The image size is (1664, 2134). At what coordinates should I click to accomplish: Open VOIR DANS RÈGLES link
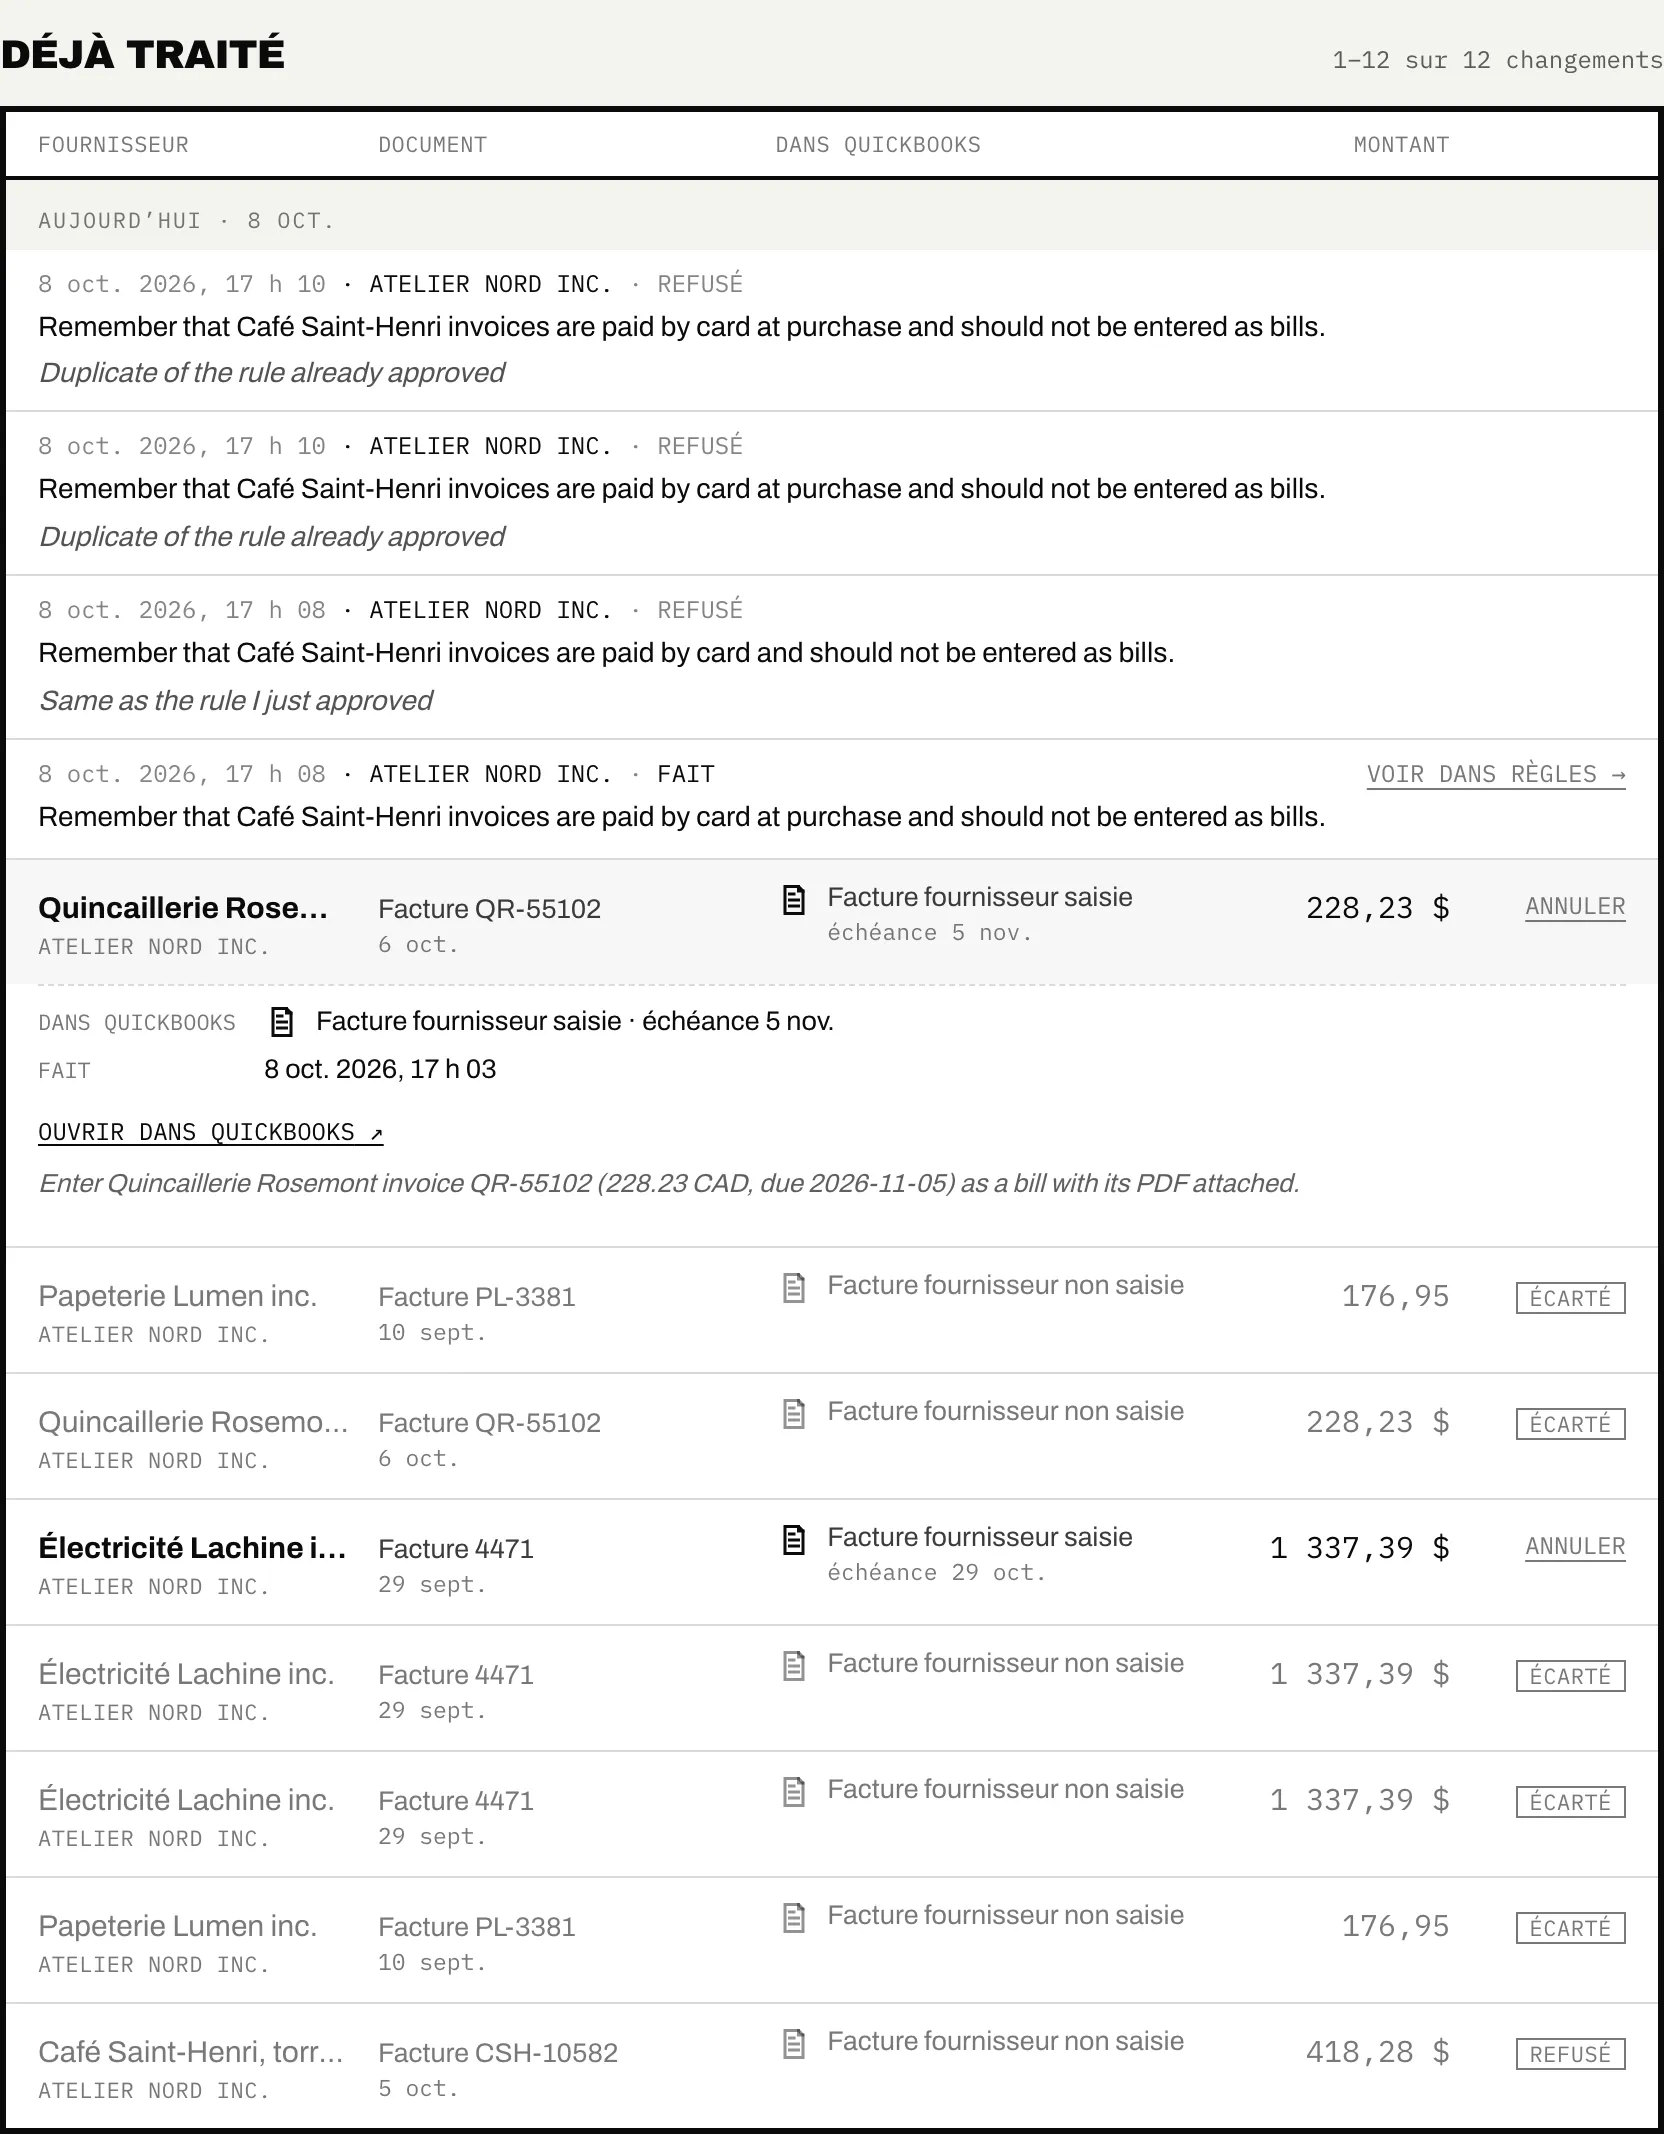(1496, 775)
